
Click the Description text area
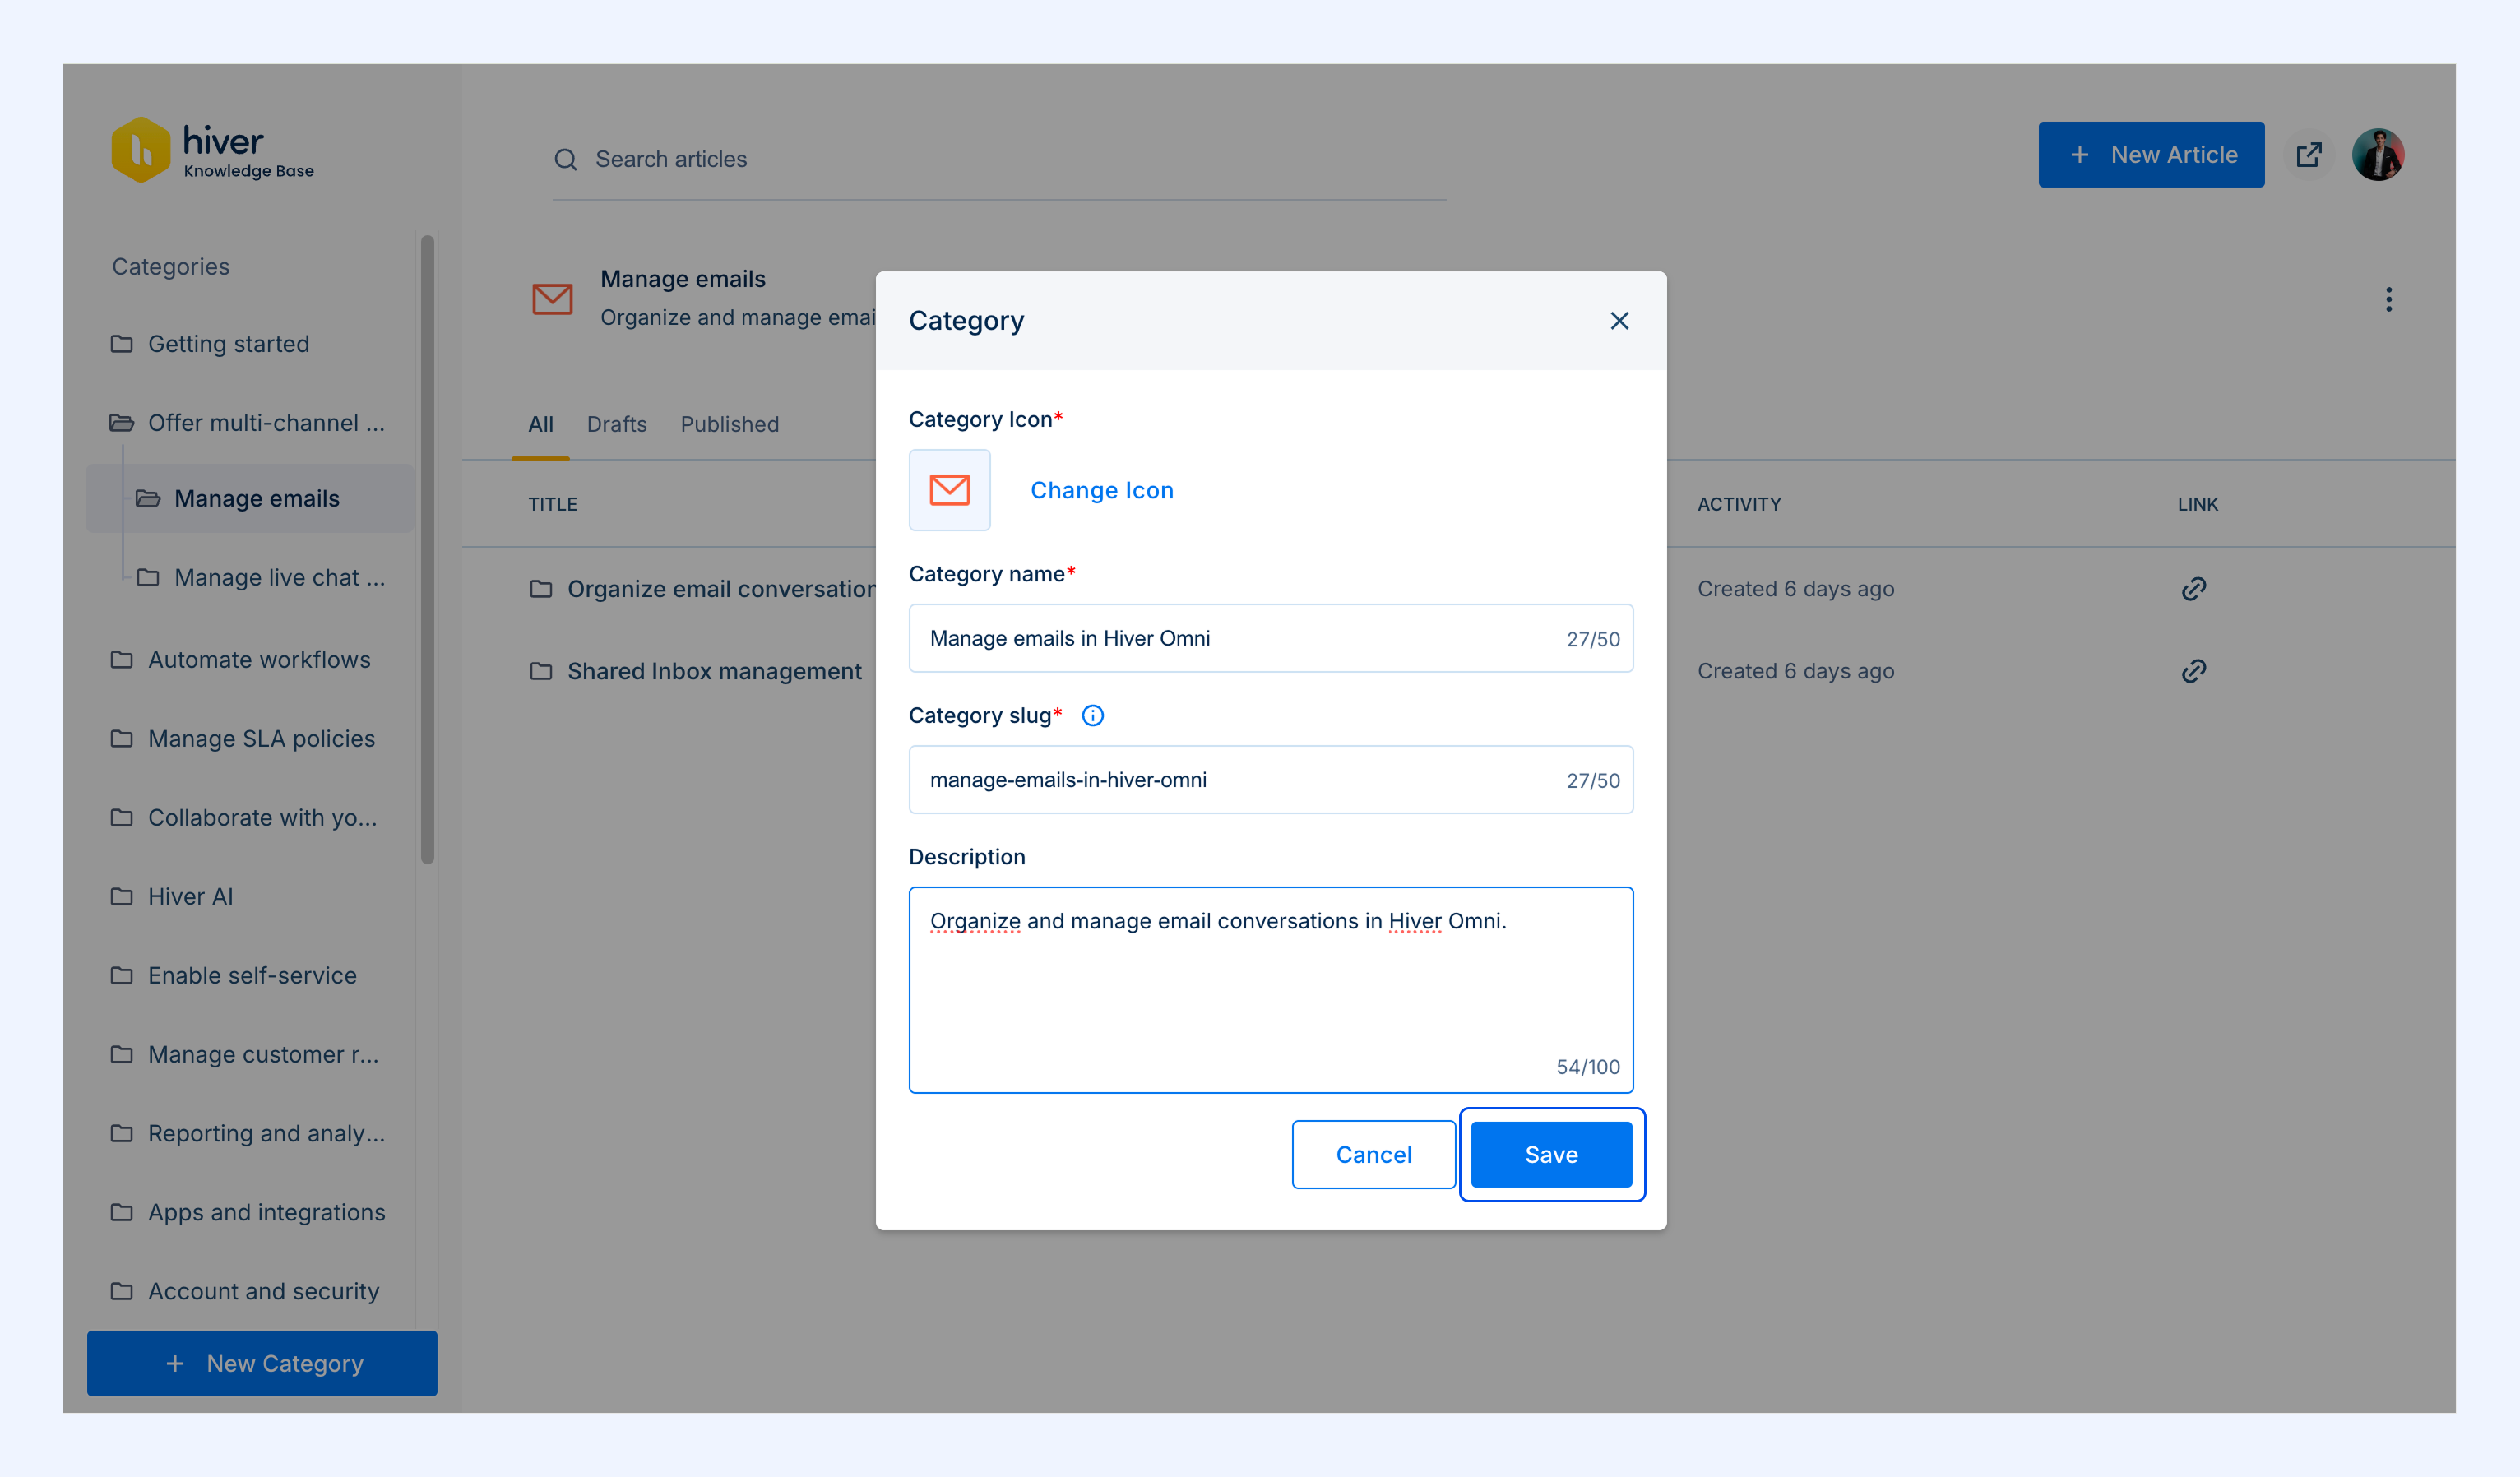[1270, 990]
